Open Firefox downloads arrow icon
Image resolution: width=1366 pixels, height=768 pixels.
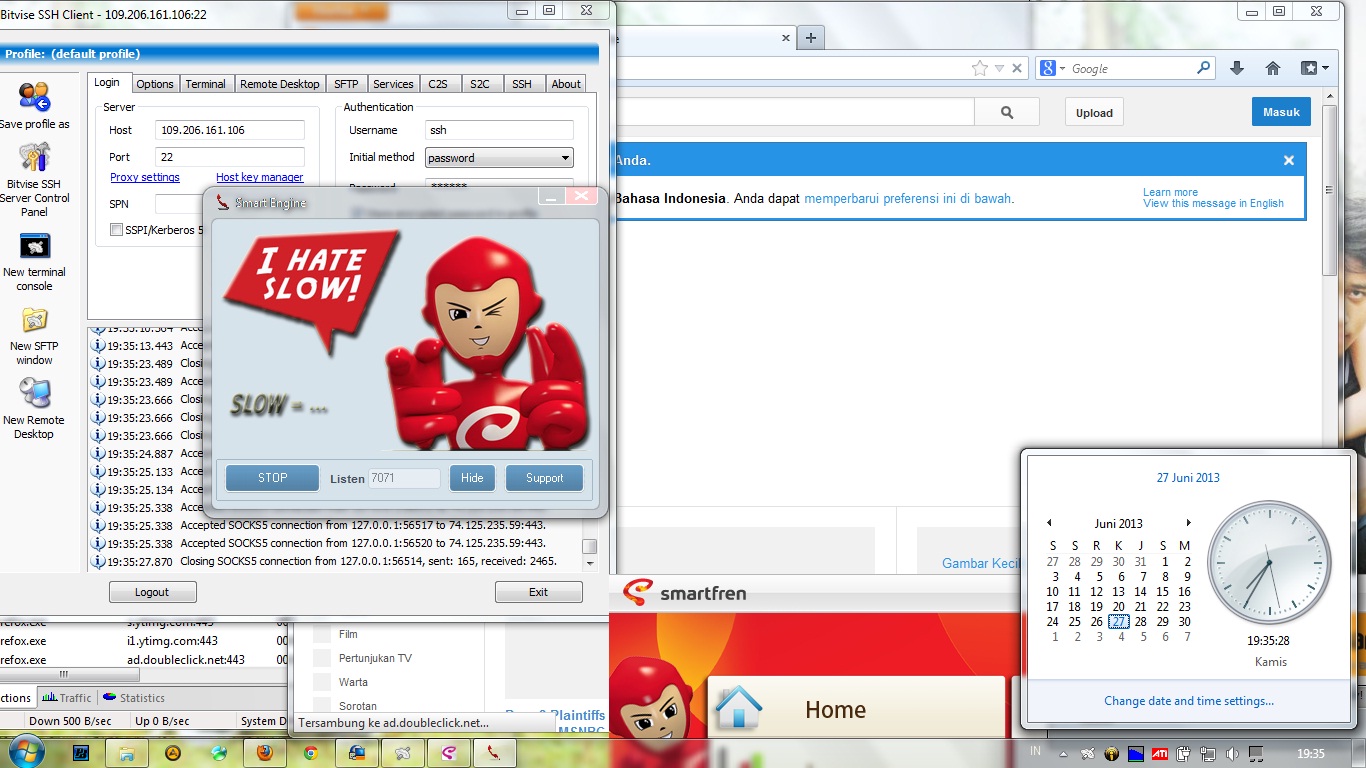pyautogui.click(x=1237, y=68)
